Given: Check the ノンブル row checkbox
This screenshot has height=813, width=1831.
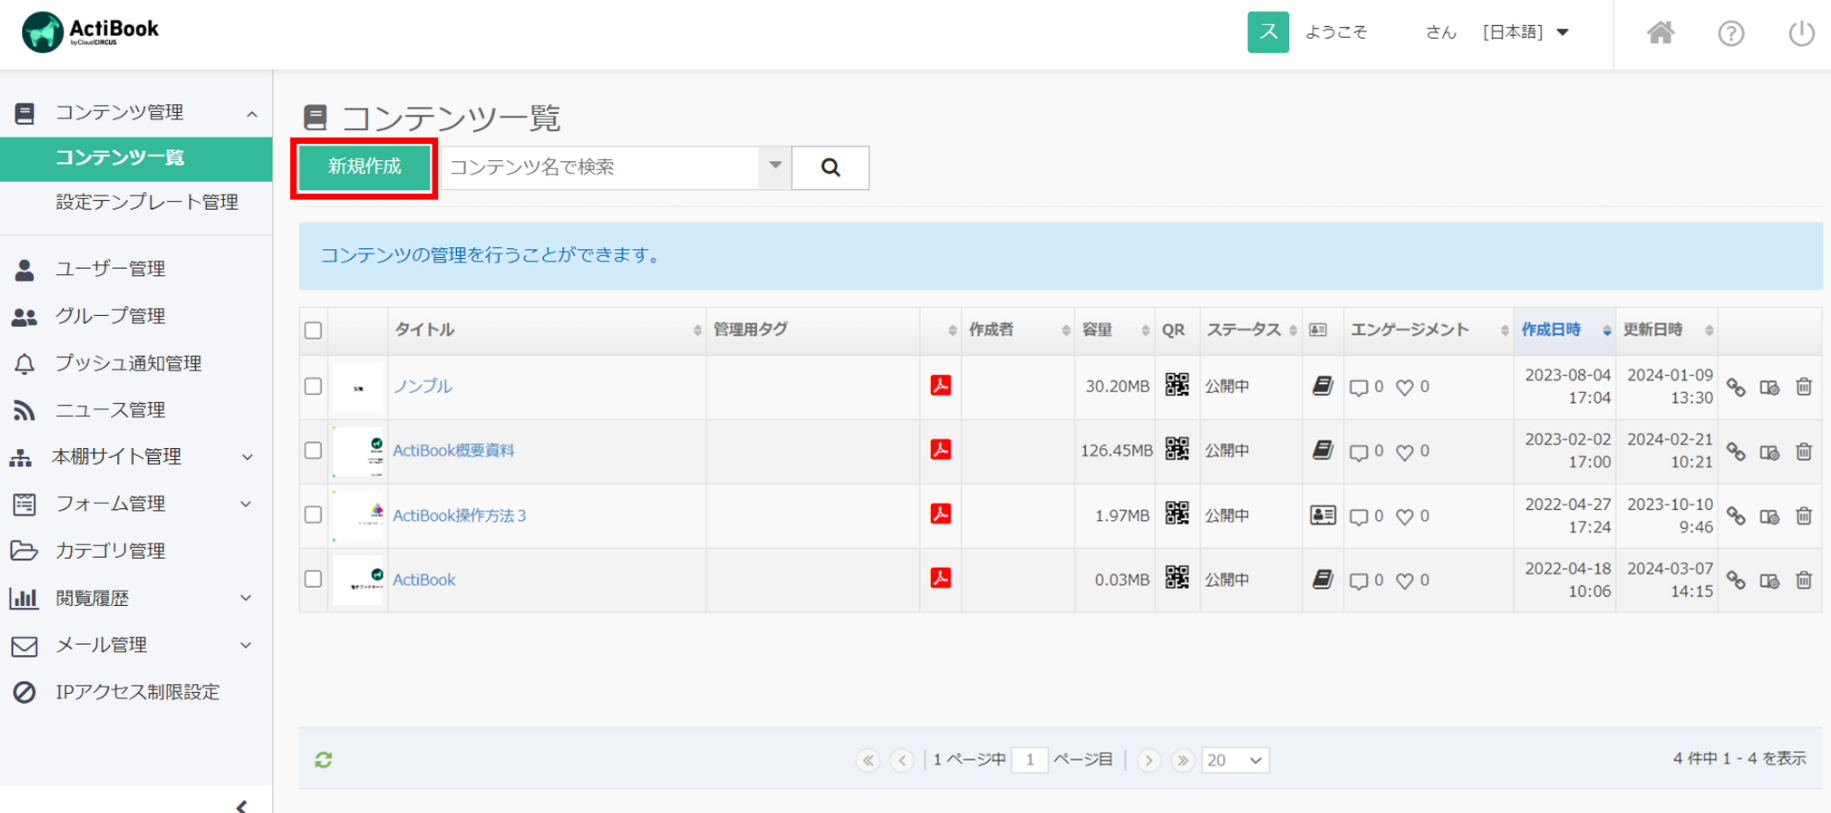Looking at the screenshot, I should click(313, 386).
